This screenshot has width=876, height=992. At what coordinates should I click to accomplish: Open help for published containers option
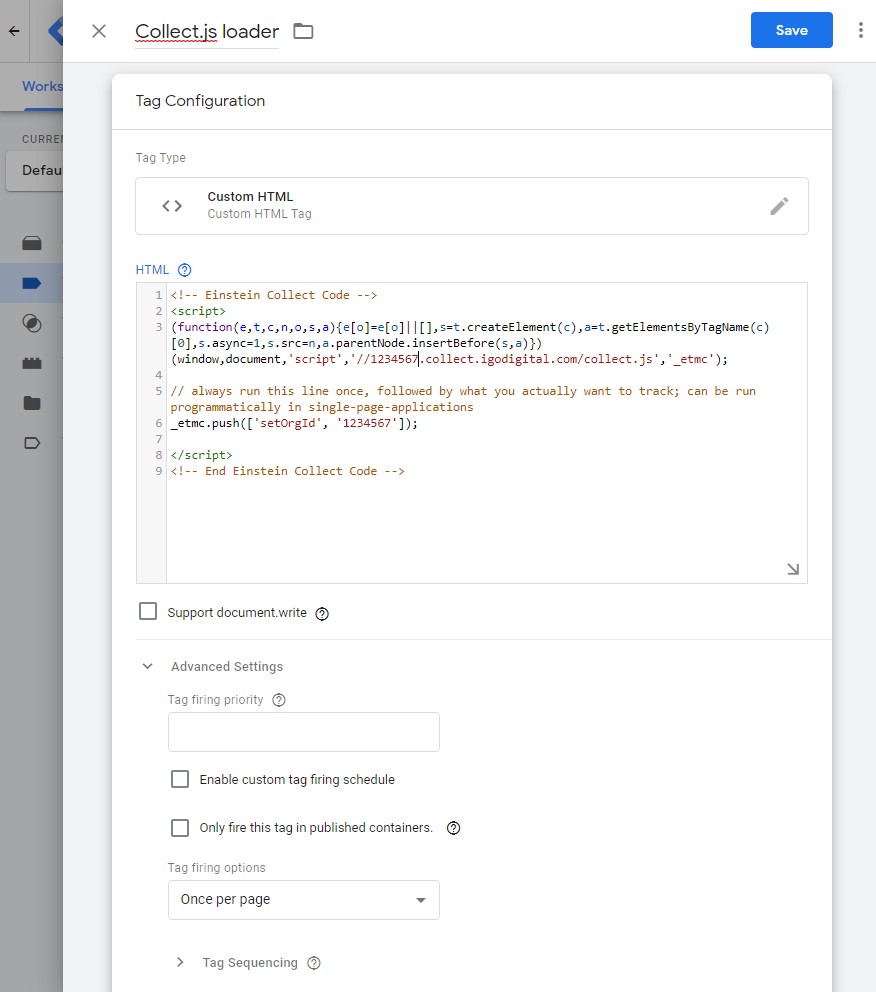[x=453, y=828]
